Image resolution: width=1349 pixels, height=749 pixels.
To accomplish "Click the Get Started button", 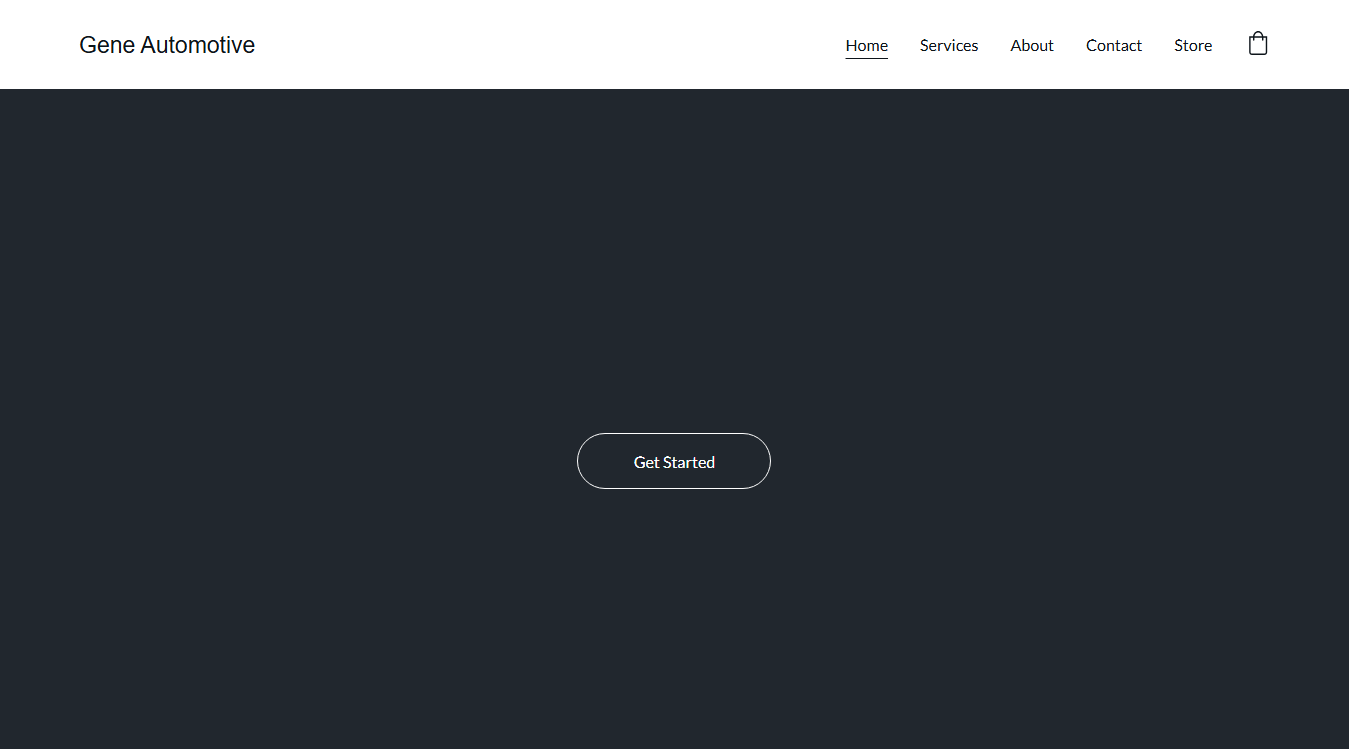I will [x=674, y=461].
